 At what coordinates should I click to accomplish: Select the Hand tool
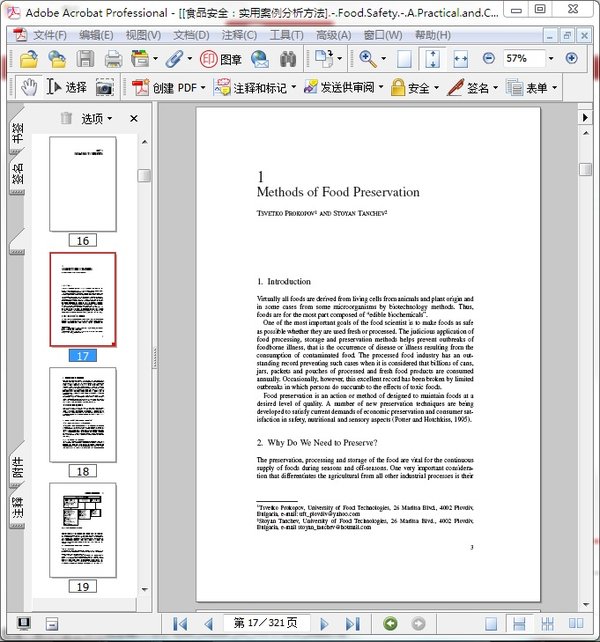[x=28, y=87]
